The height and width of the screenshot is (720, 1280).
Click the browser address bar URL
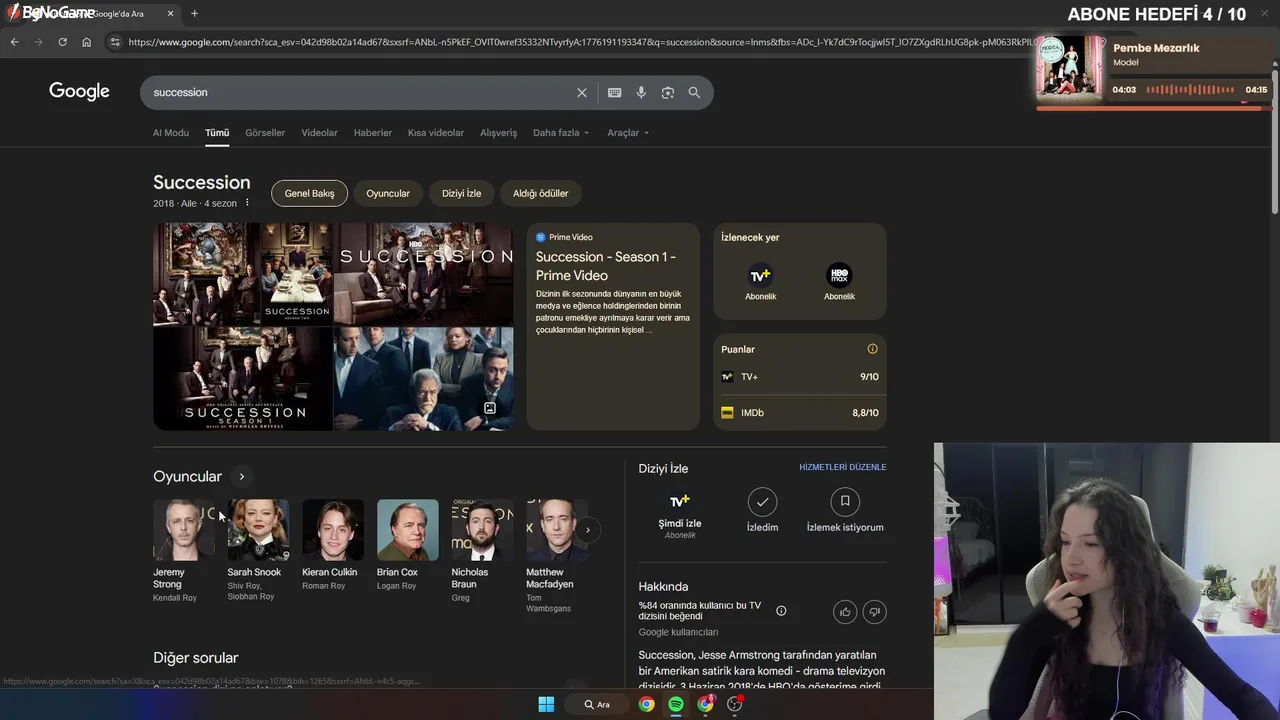(x=580, y=42)
